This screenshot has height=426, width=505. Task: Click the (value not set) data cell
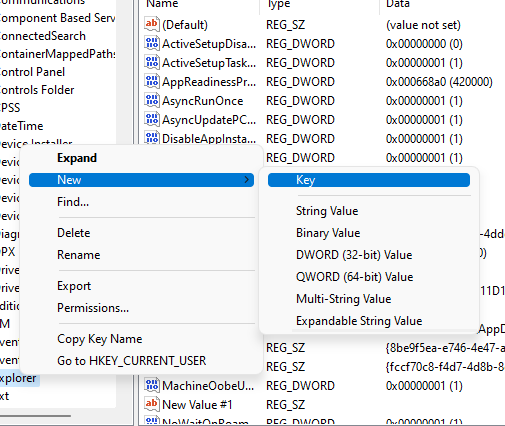(423, 25)
